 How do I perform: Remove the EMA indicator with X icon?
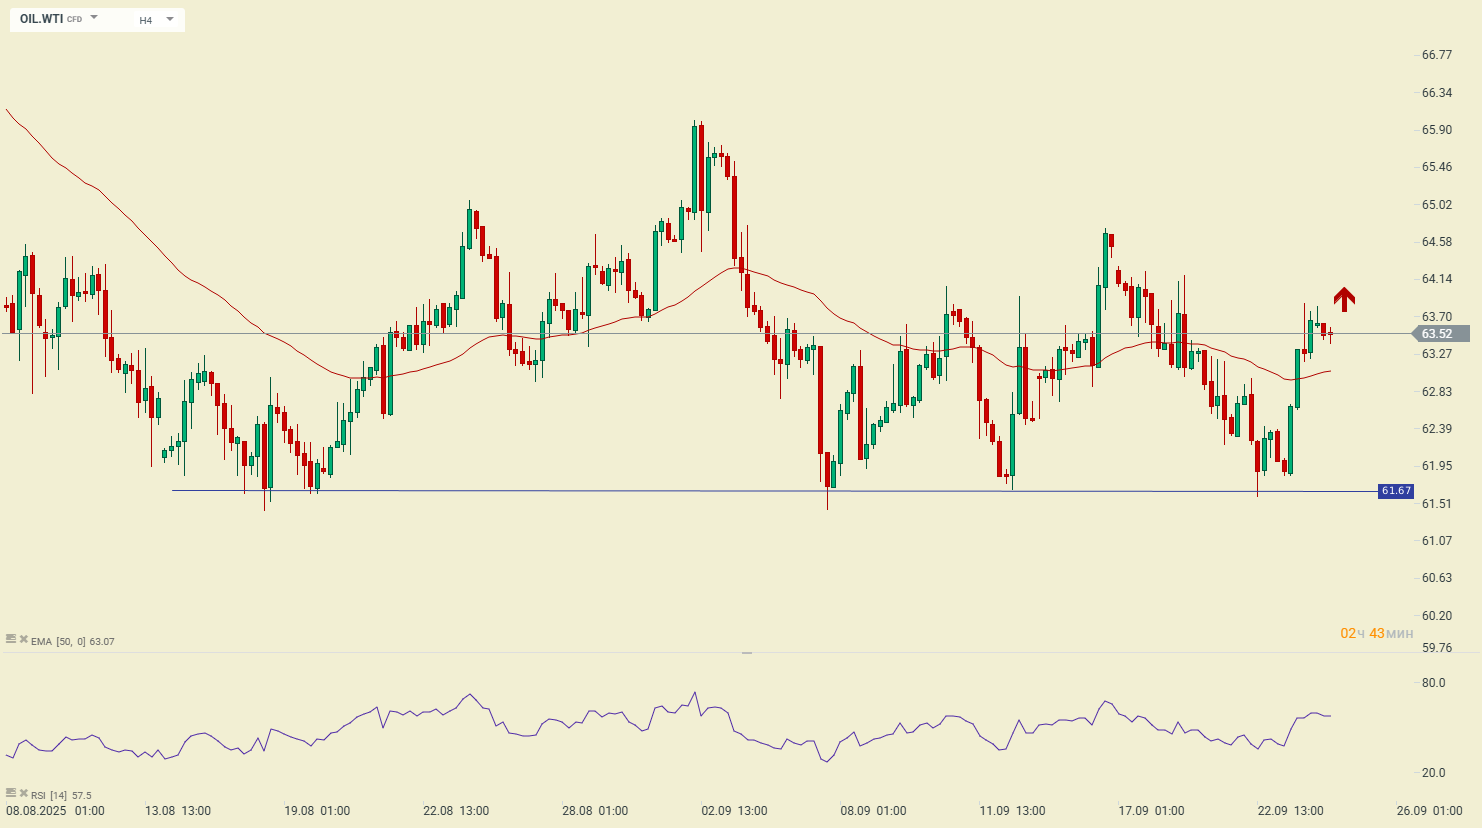[24, 639]
